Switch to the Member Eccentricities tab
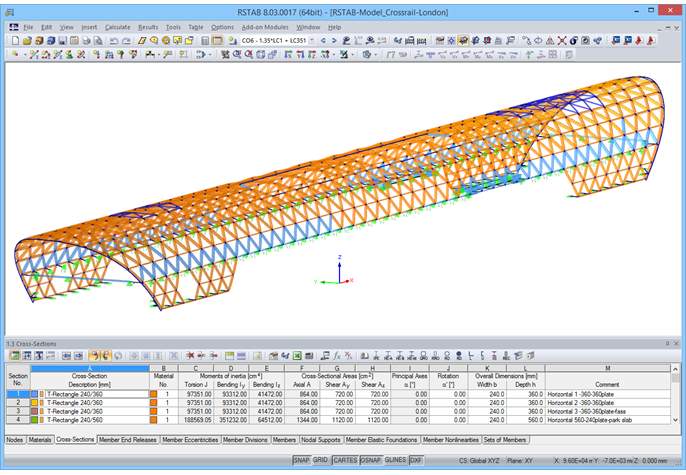 coord(190,440)
